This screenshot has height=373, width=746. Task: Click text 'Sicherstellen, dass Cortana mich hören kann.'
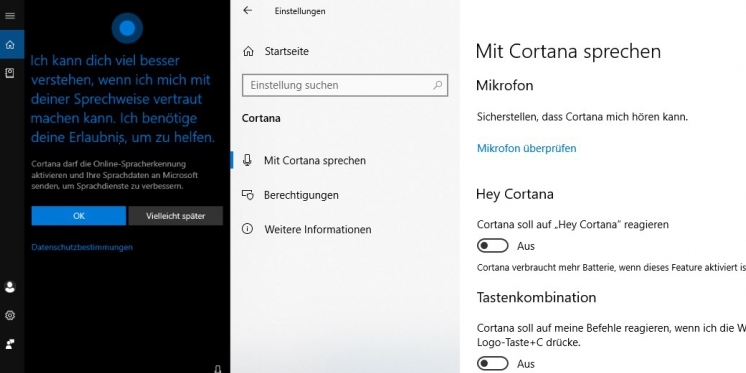[x=582, y=117]
